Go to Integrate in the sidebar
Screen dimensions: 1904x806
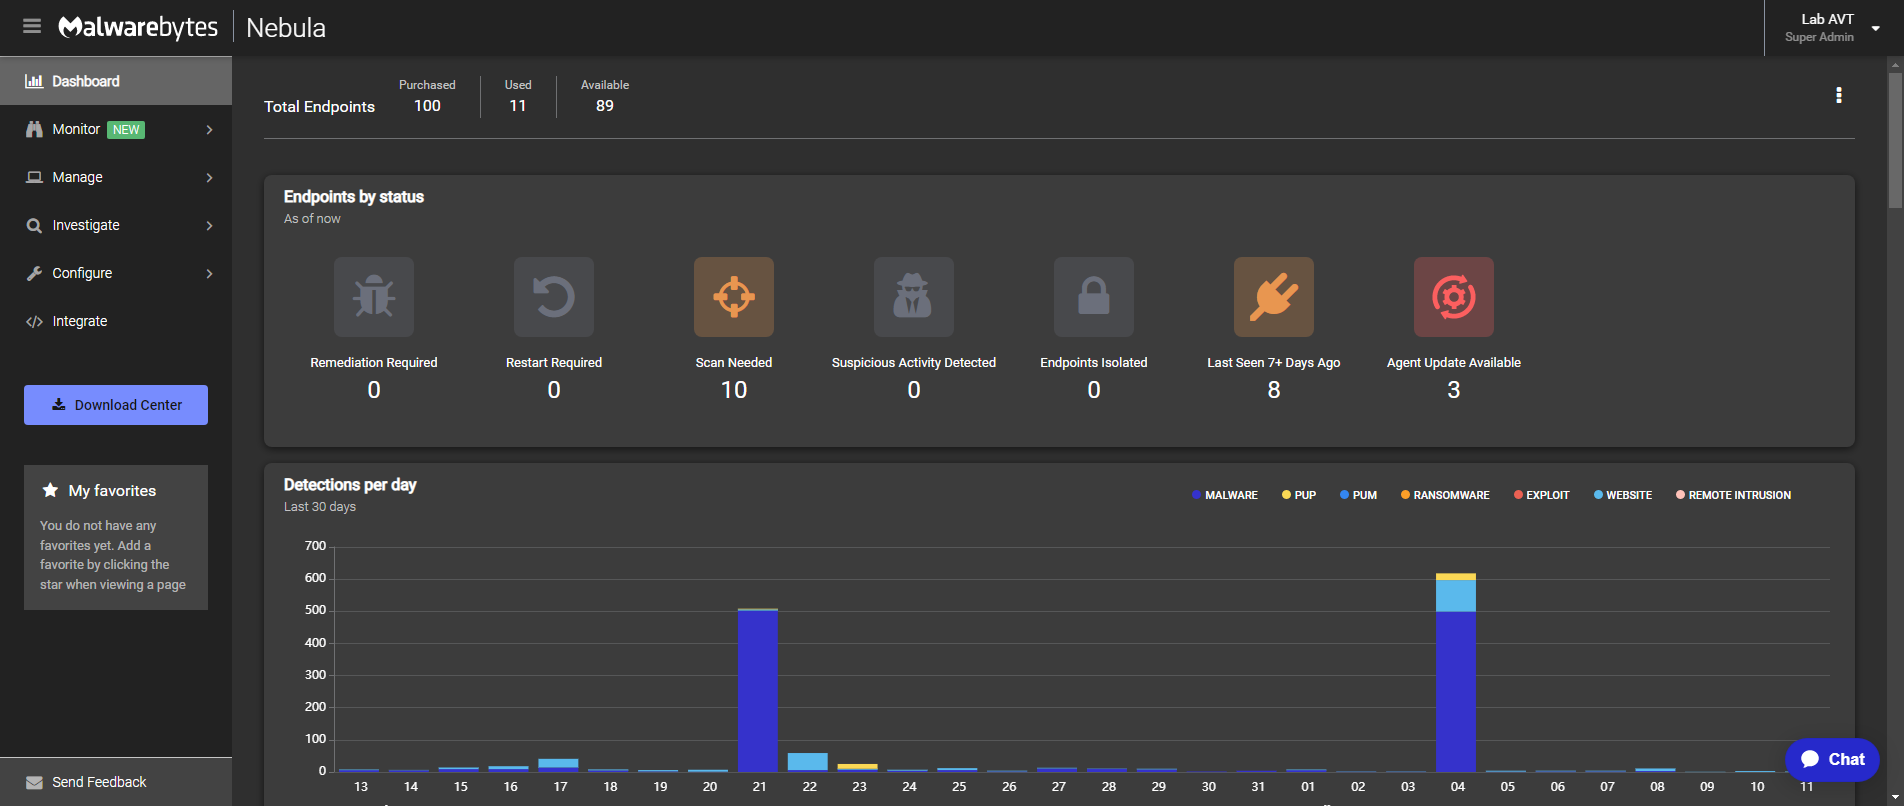tap(80, 321)
